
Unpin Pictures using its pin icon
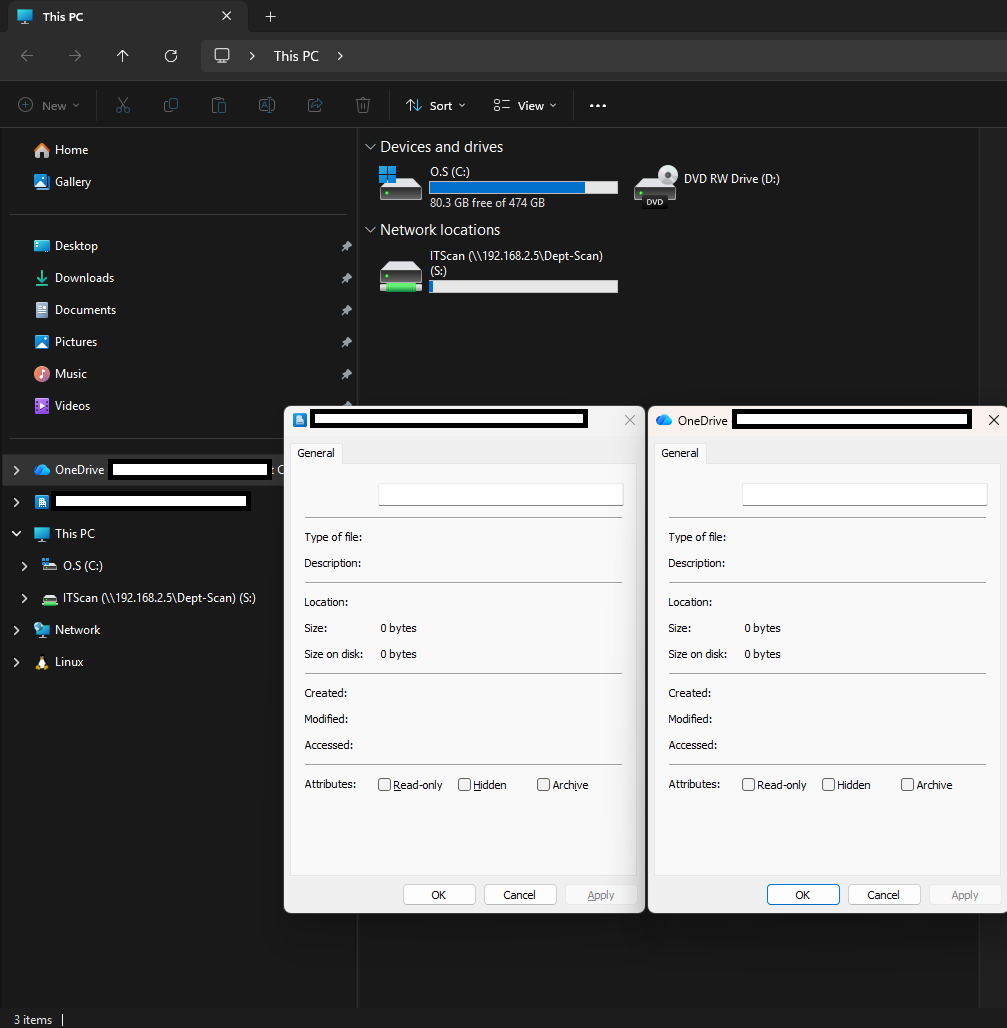[x=346, y=342]
